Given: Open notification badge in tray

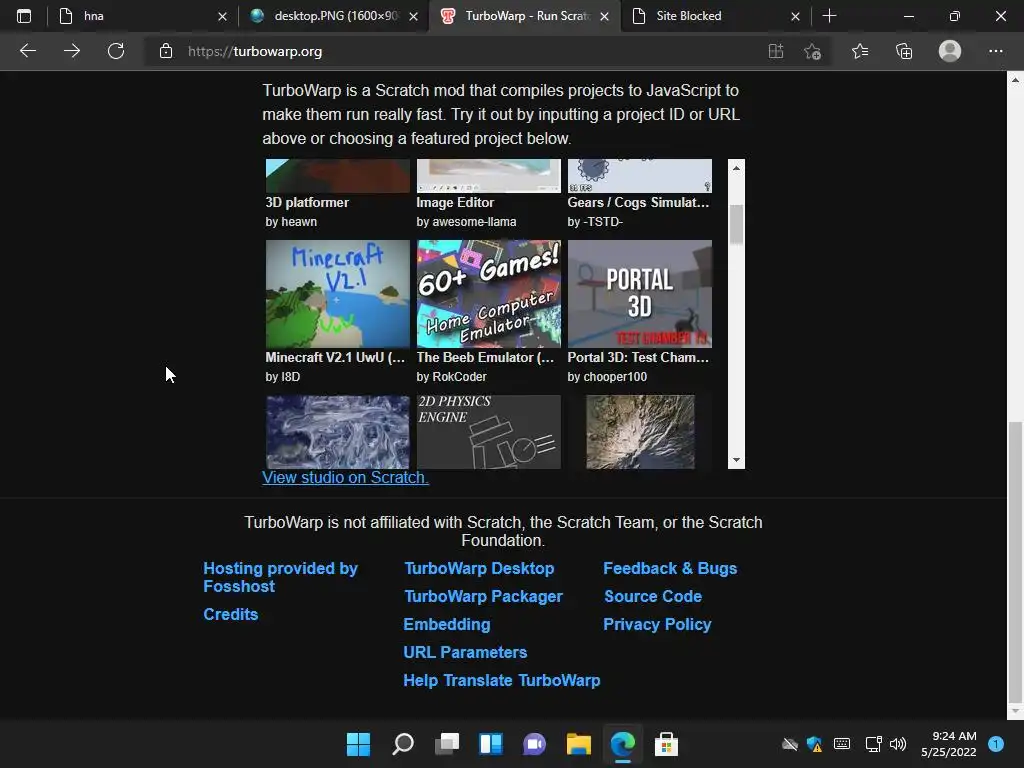Looking at the screenshot, I should click(x=996, y=744).
